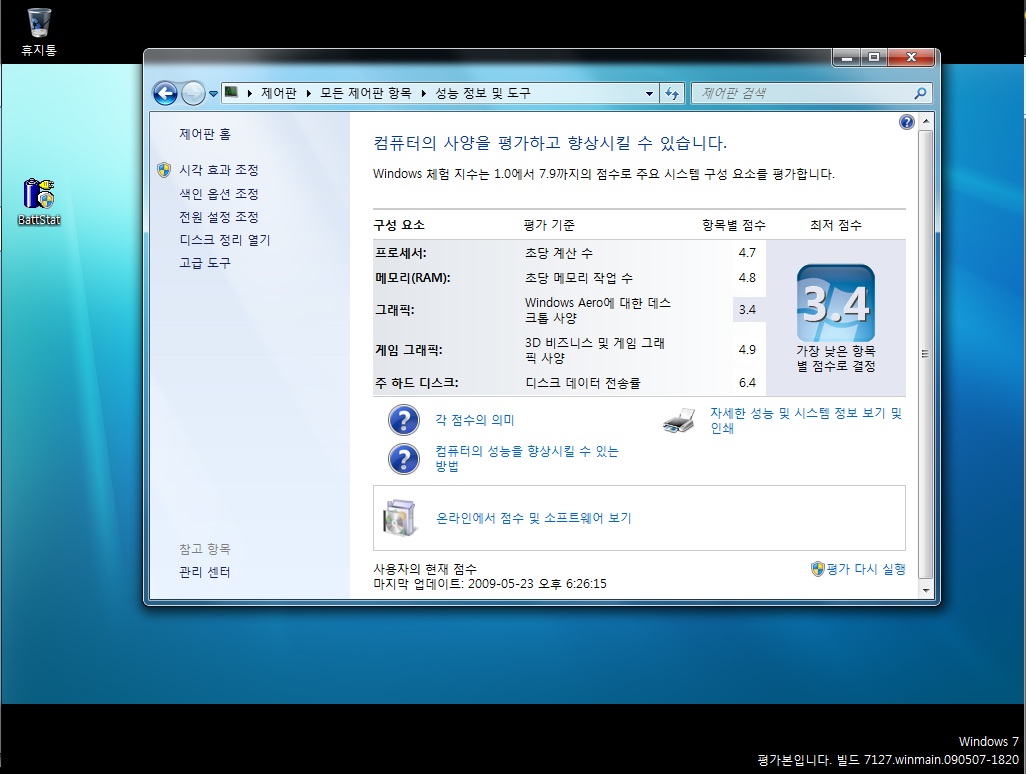Click question icon beside 각 점수의 의미

403,421
